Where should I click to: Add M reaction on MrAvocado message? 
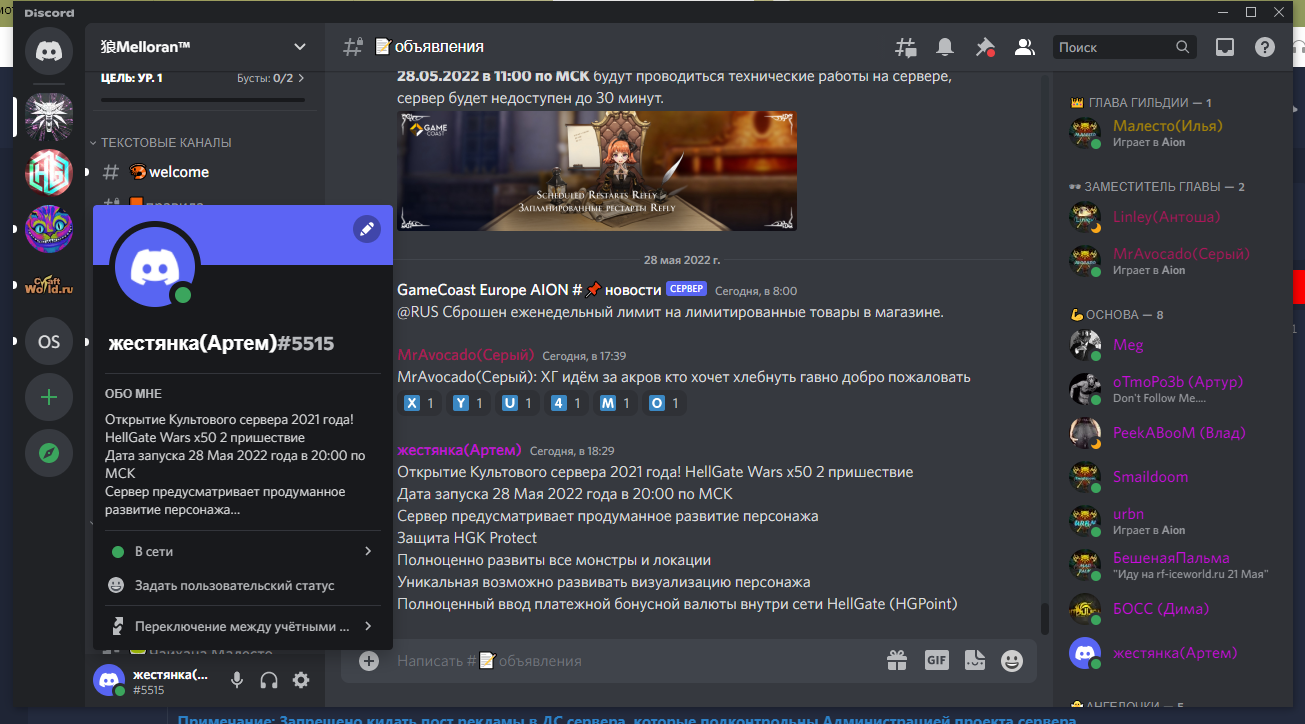615,403
